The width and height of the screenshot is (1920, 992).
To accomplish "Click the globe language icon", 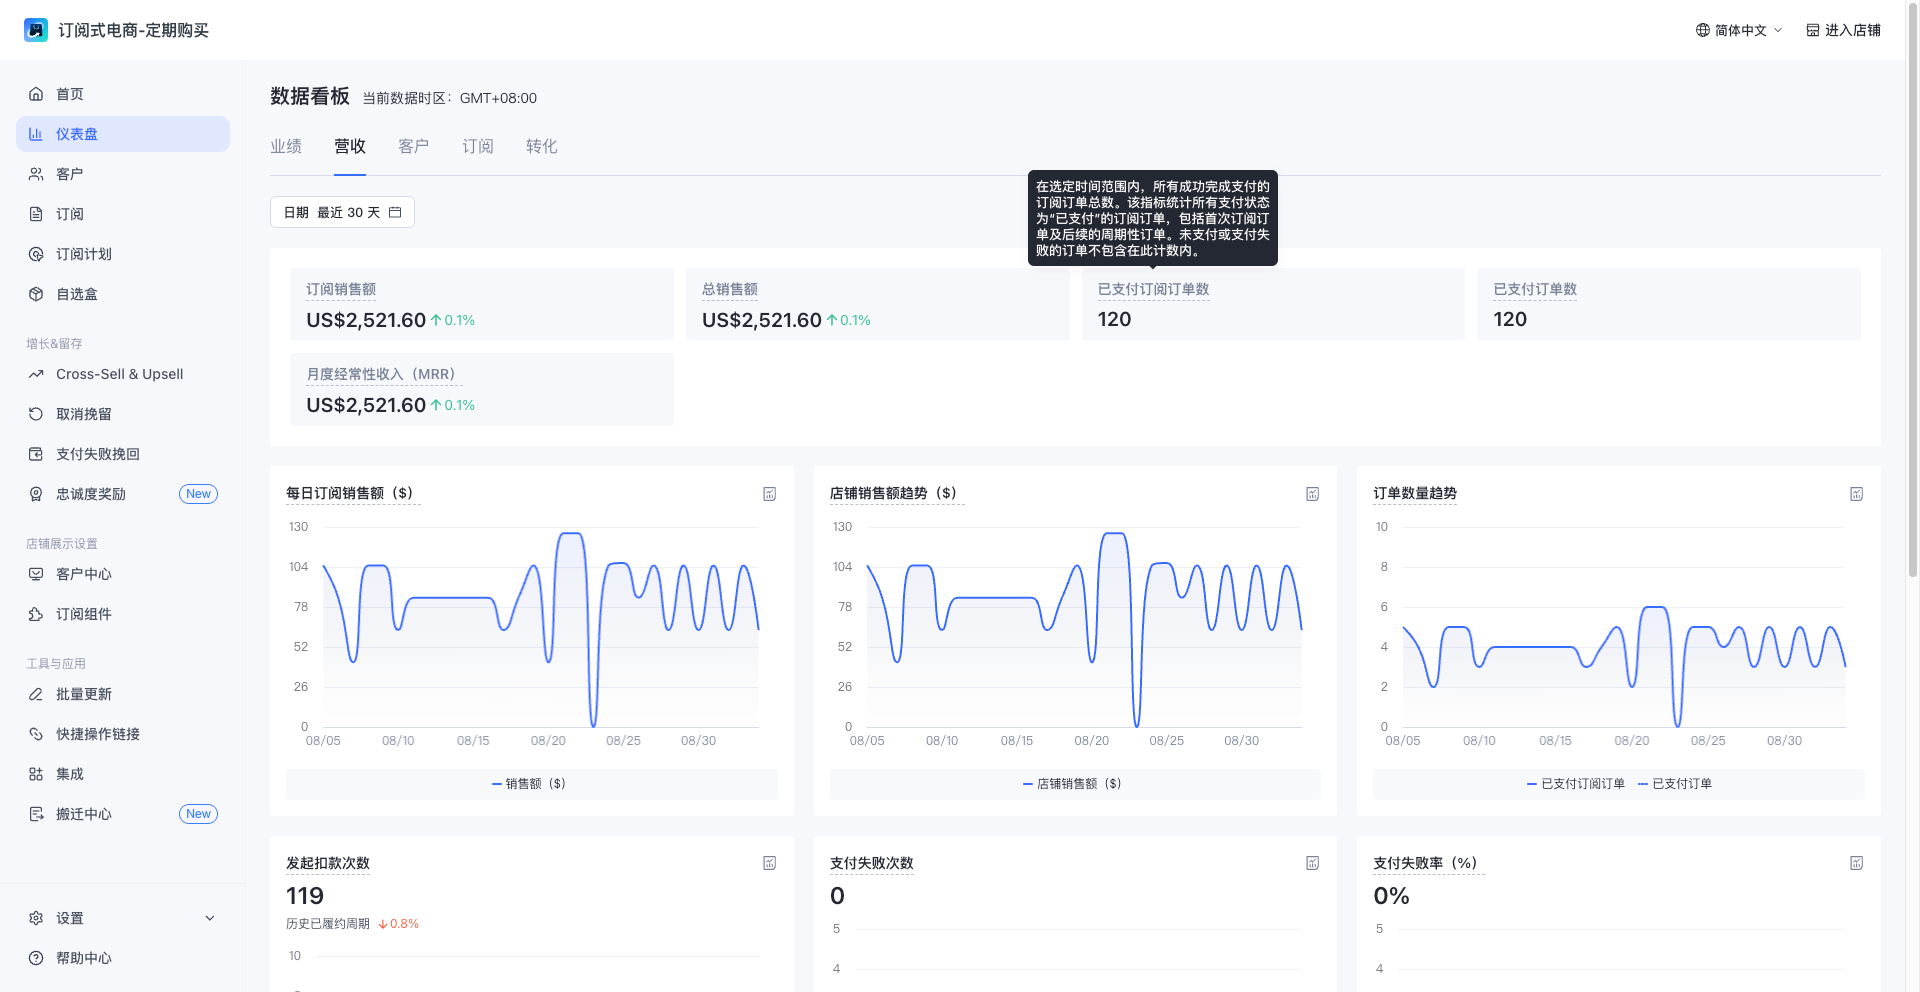I will coord(1703,30).
